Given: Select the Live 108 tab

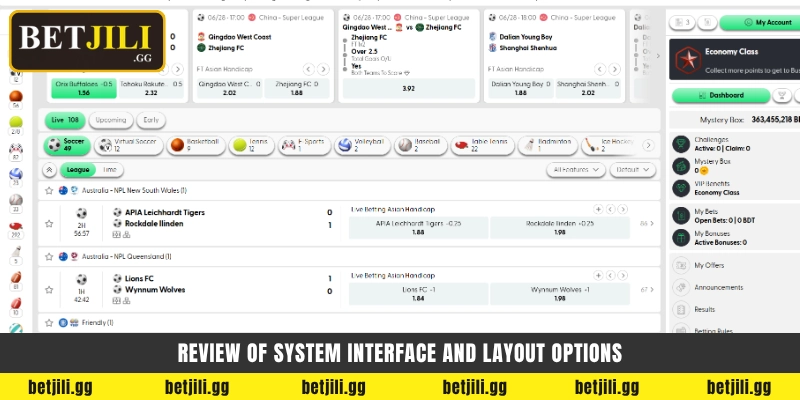Looking at the screenshot, I should tap(65, 120).
